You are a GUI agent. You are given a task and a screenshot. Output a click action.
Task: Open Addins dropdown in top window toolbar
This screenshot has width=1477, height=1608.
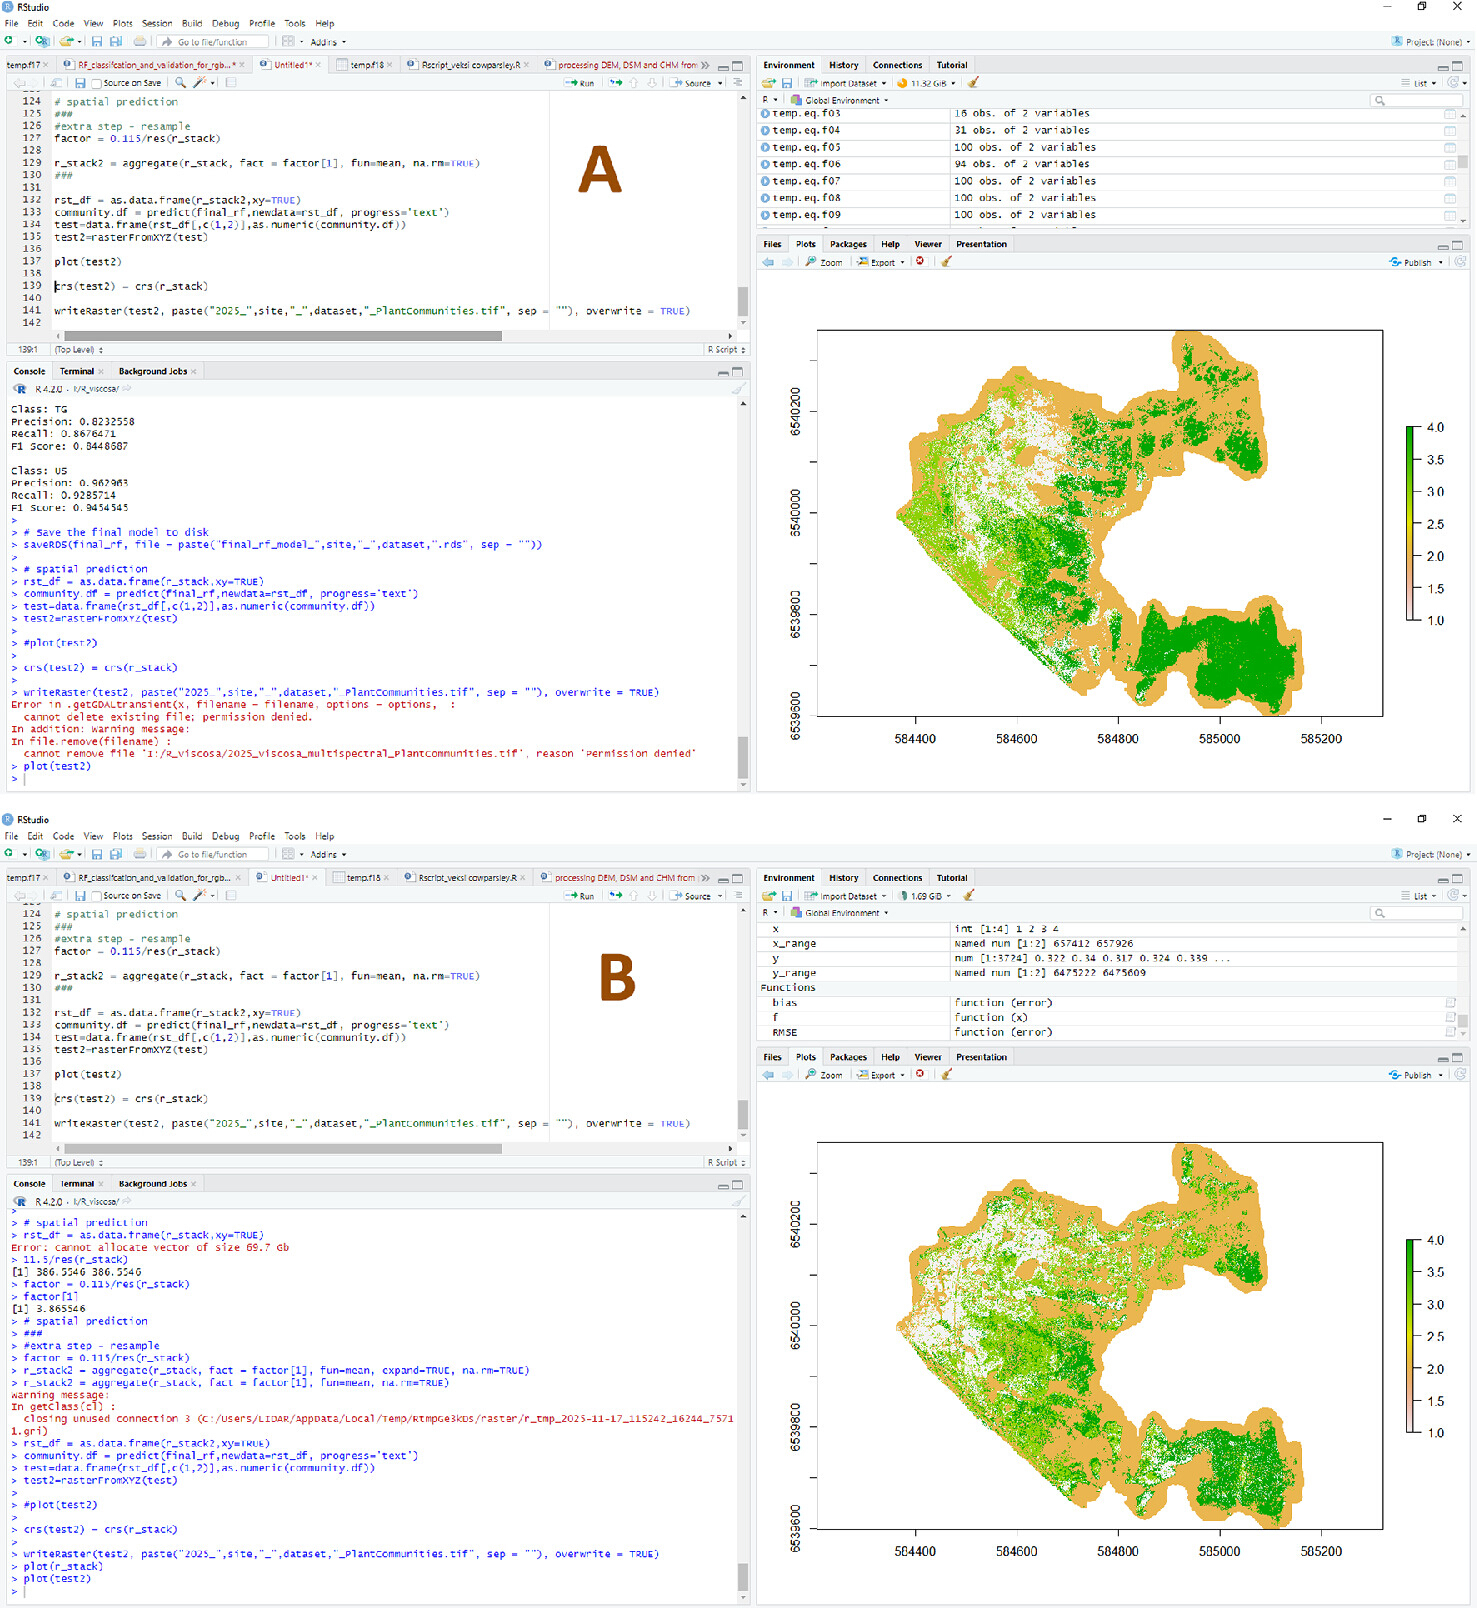328,42
